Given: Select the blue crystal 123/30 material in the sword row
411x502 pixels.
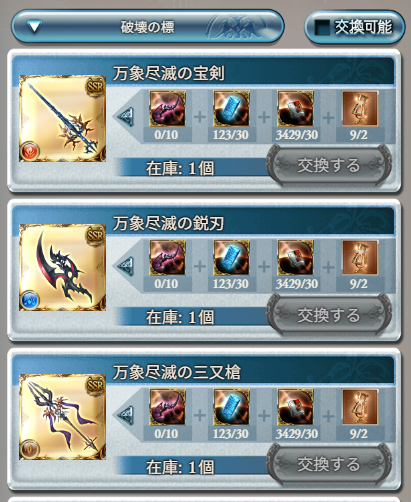Looking at the screenshot, I should click(231, 109).
